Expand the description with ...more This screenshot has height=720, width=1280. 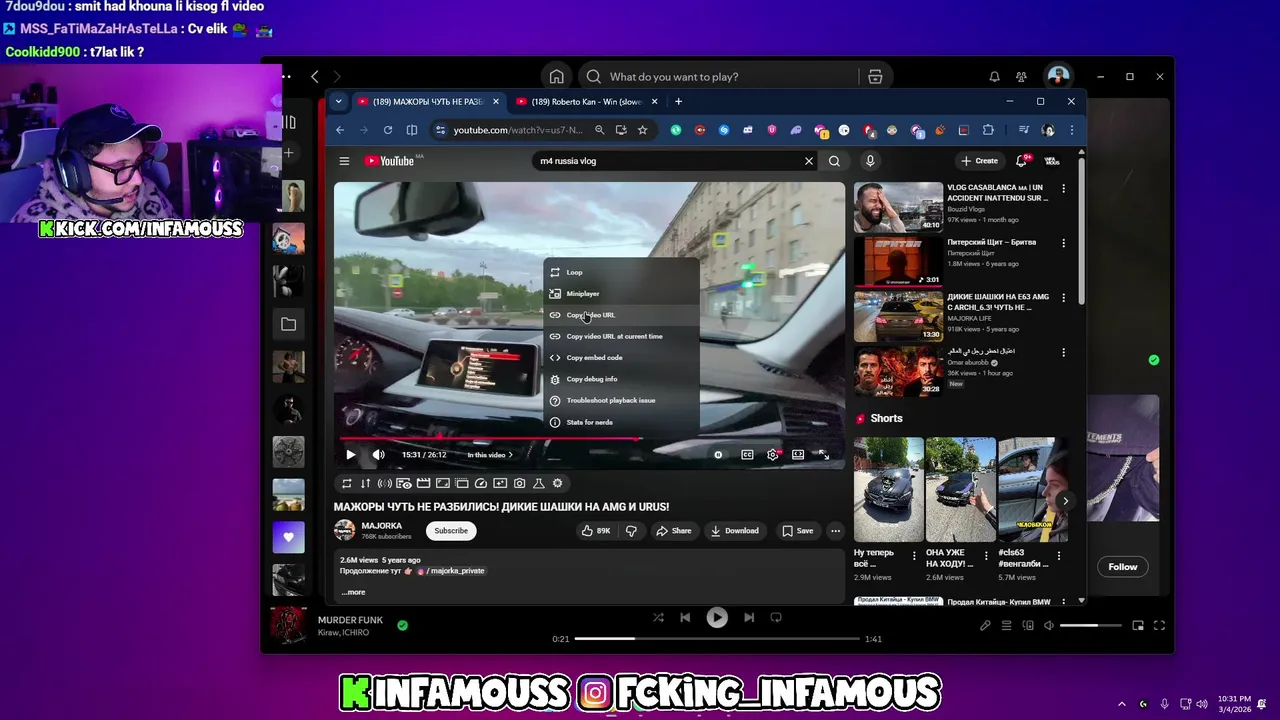coord(353,592)
